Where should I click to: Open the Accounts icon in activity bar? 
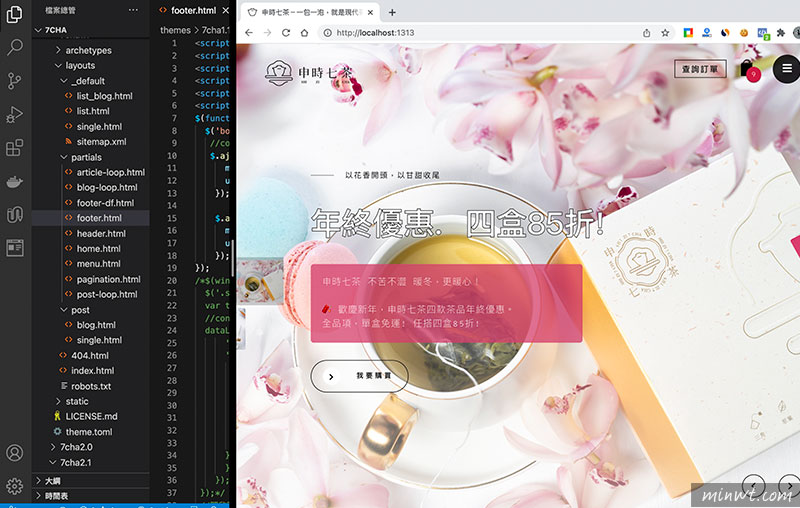click(x=14, y=453)
